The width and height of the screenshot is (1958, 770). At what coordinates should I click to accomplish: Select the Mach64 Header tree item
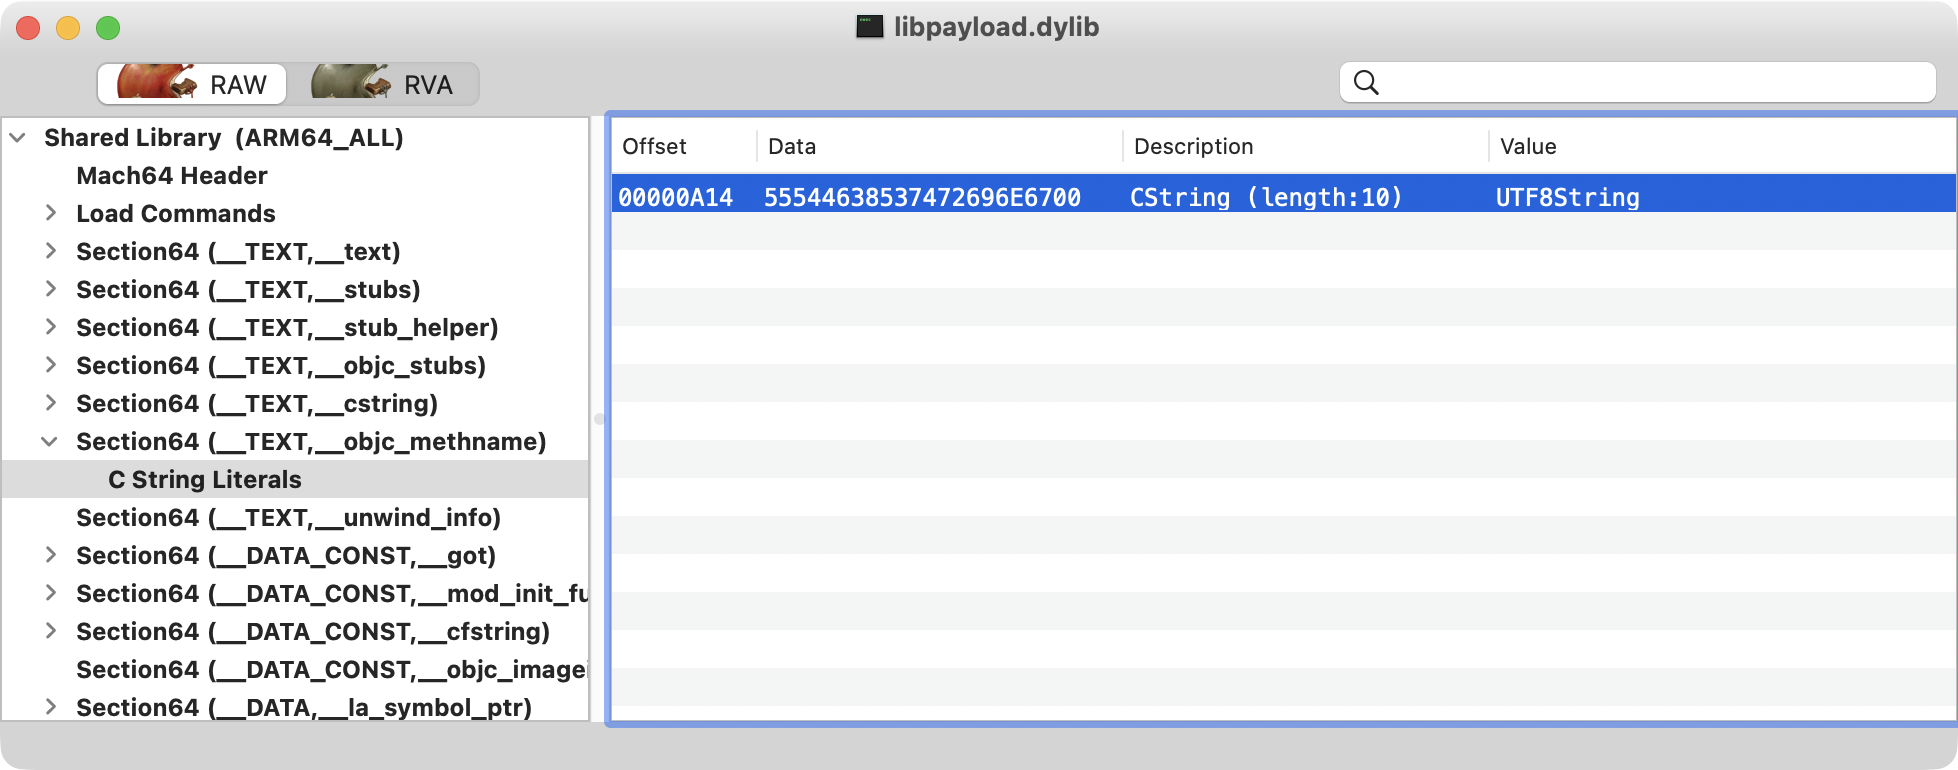pos(172,176)
